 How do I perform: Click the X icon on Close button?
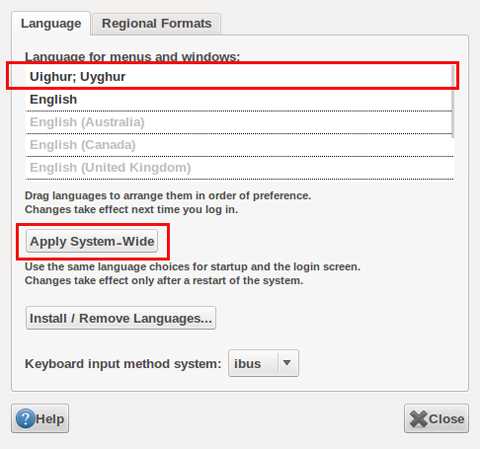tap(419, 419)
